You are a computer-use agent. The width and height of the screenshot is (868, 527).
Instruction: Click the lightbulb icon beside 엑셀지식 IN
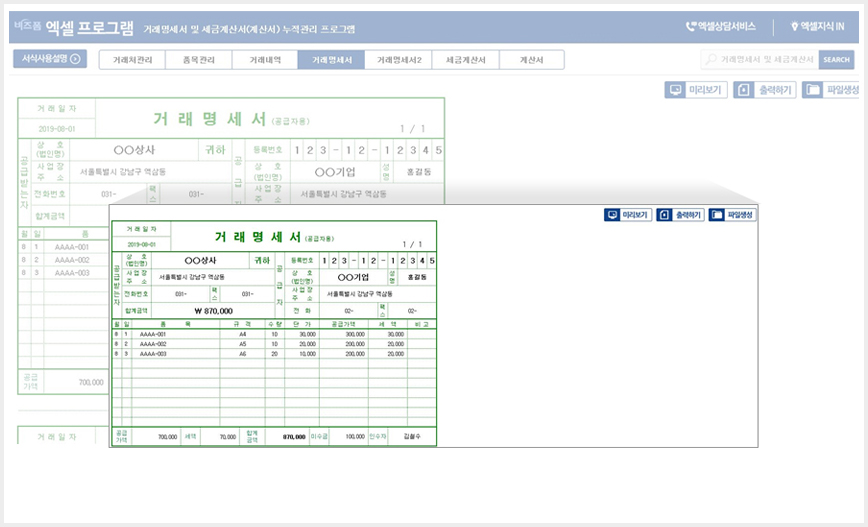[794, 26]
